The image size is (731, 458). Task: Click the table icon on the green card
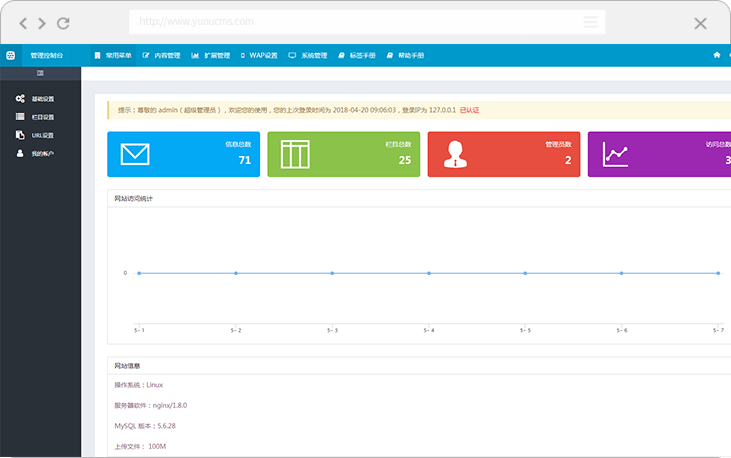click(x=295, y=154)
